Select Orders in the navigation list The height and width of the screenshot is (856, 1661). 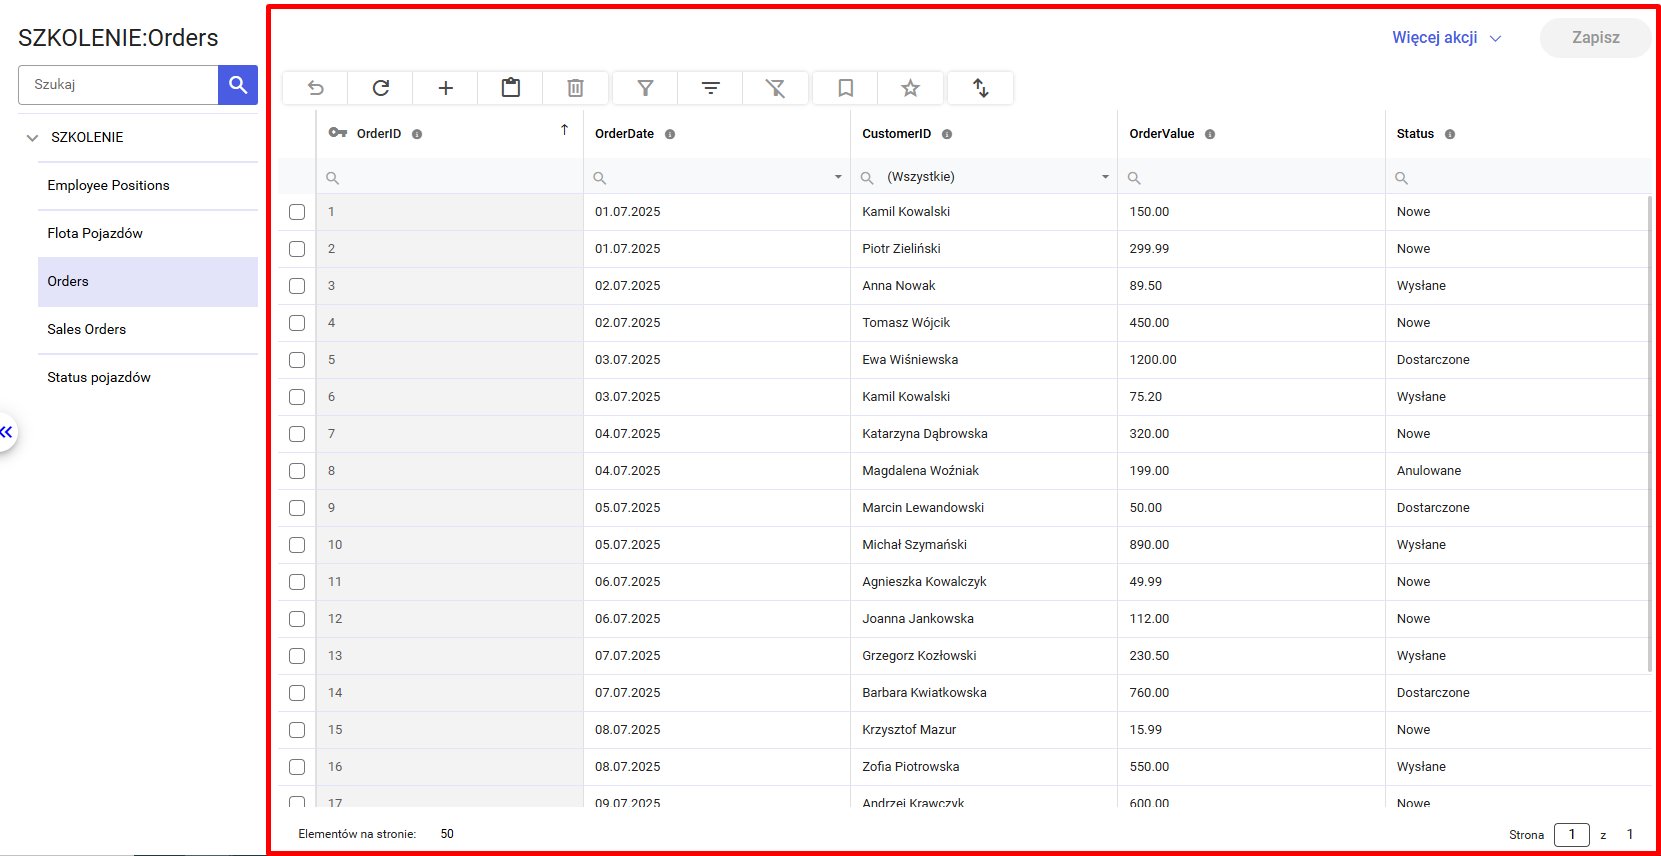pyautogui.click(x=148, y=282)
